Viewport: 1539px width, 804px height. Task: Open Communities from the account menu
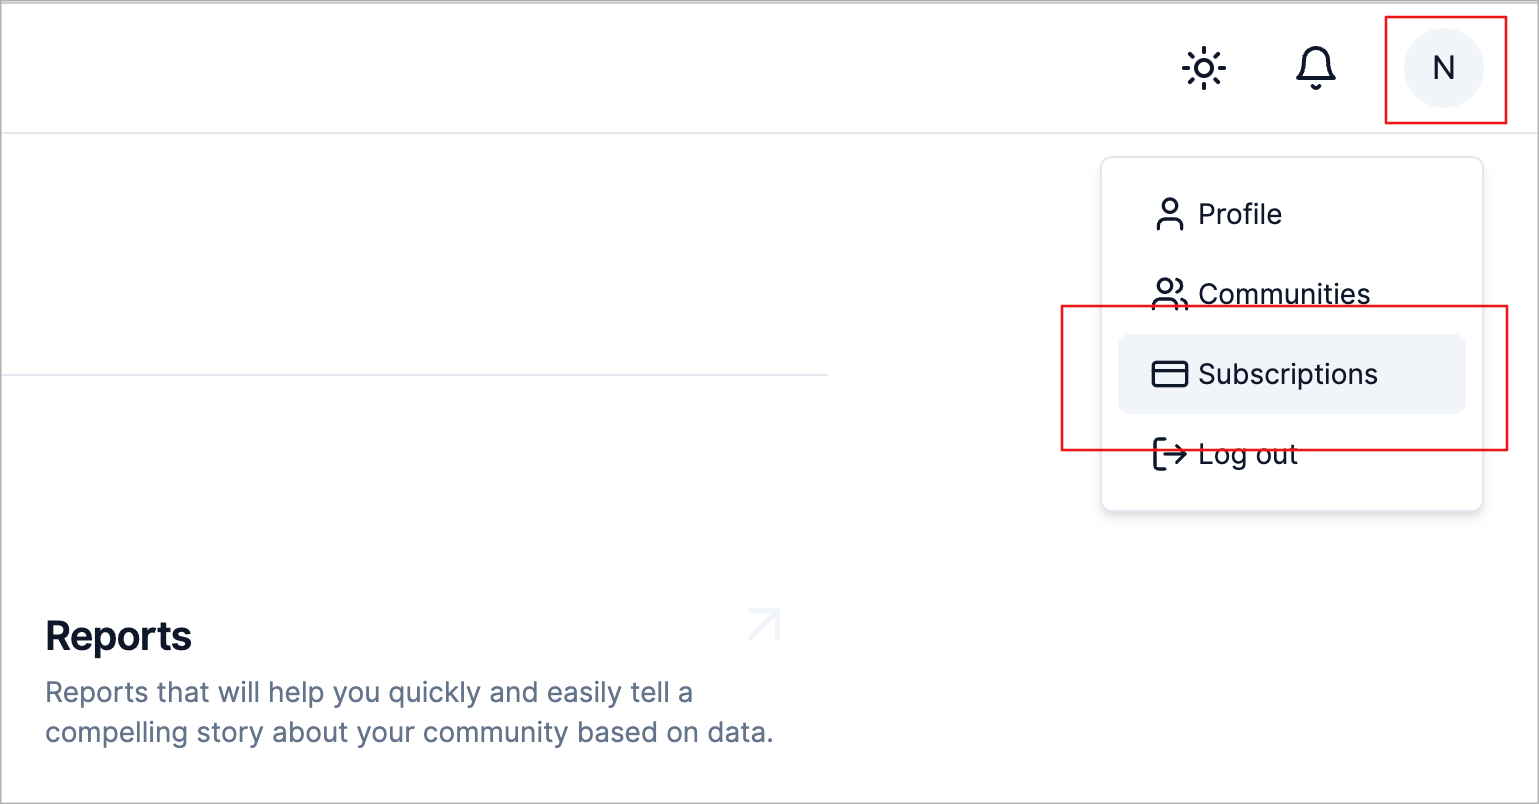(1291, 294)
